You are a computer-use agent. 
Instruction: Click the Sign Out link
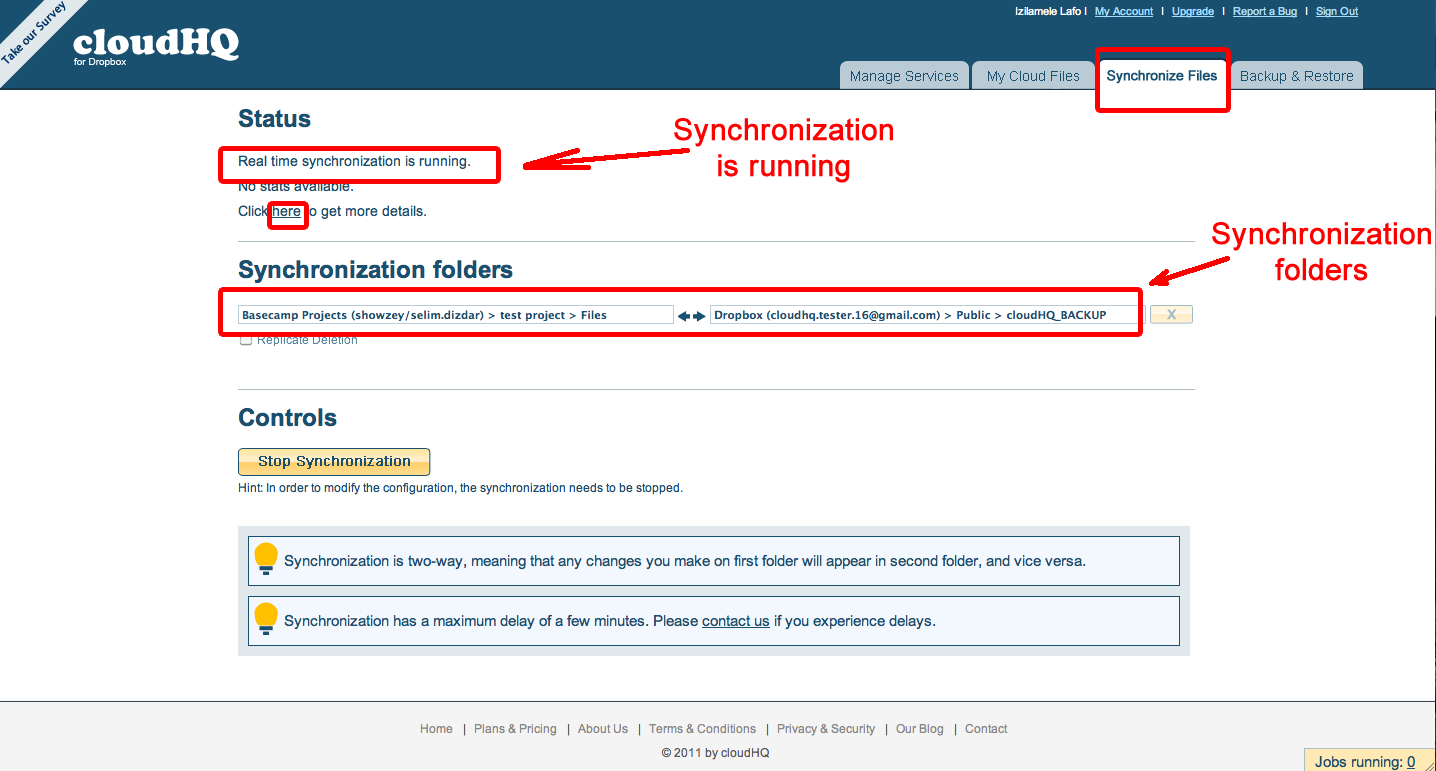[1337, 12]
